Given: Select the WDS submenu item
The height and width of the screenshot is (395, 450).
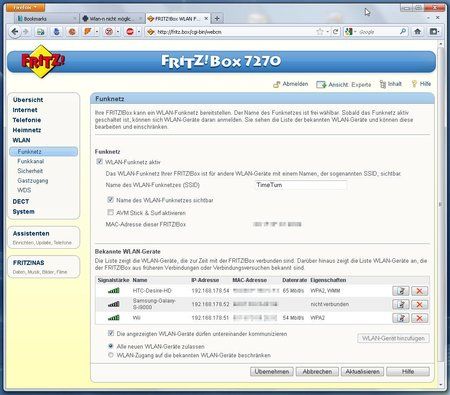Looking at the screenshot, I should [x=24, y=190].
